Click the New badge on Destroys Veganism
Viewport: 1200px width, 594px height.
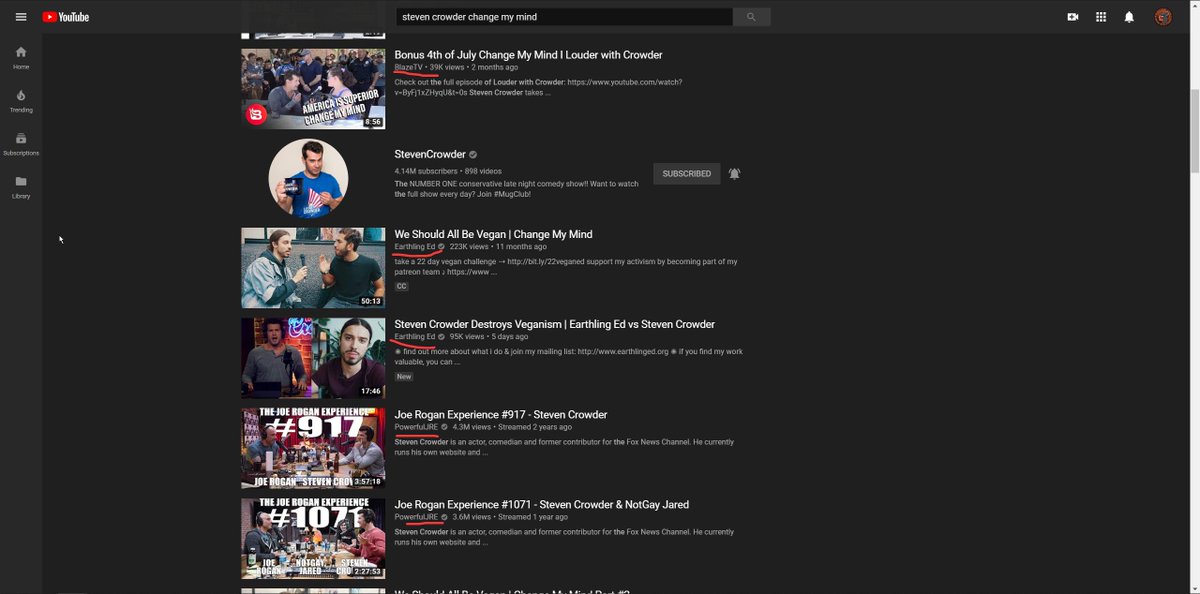[404, 377]
